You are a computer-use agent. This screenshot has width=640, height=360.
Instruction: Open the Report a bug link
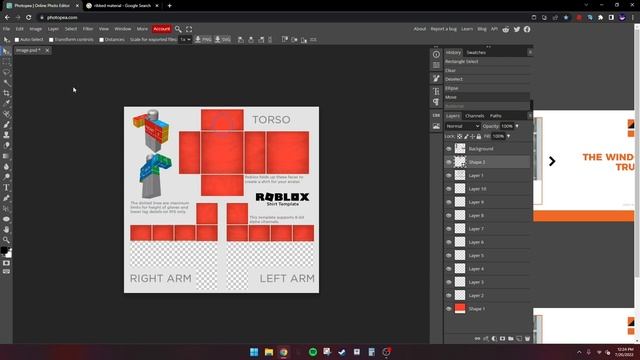pyautogui.click(x=443, y=29)
